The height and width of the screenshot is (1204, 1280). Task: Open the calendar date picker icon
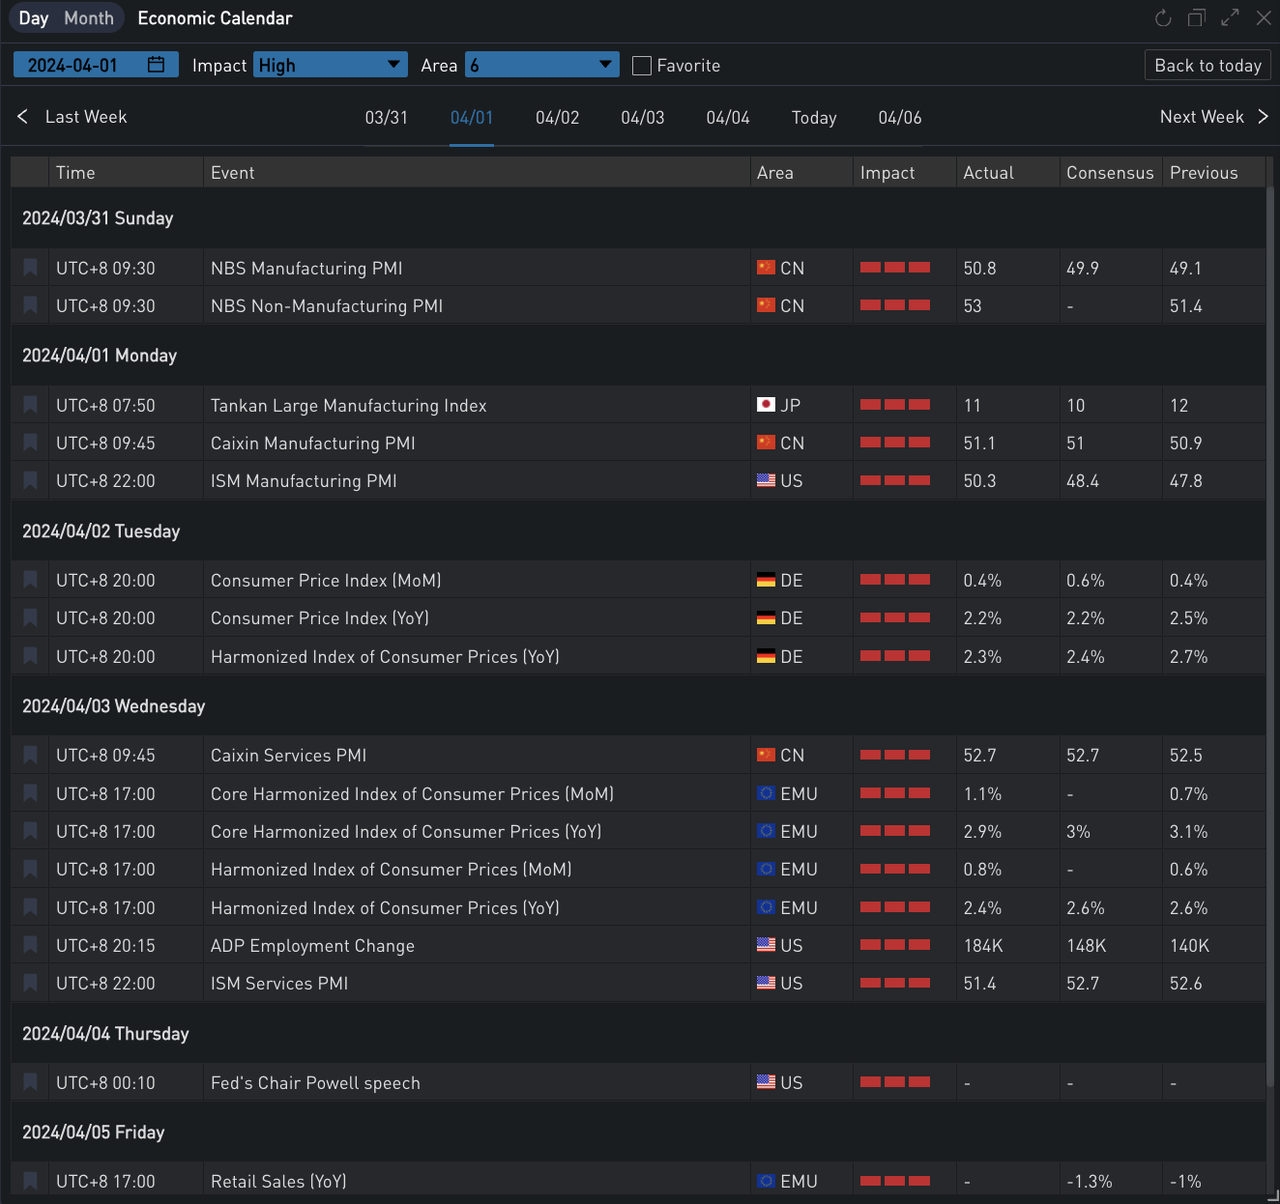point(156,65)
